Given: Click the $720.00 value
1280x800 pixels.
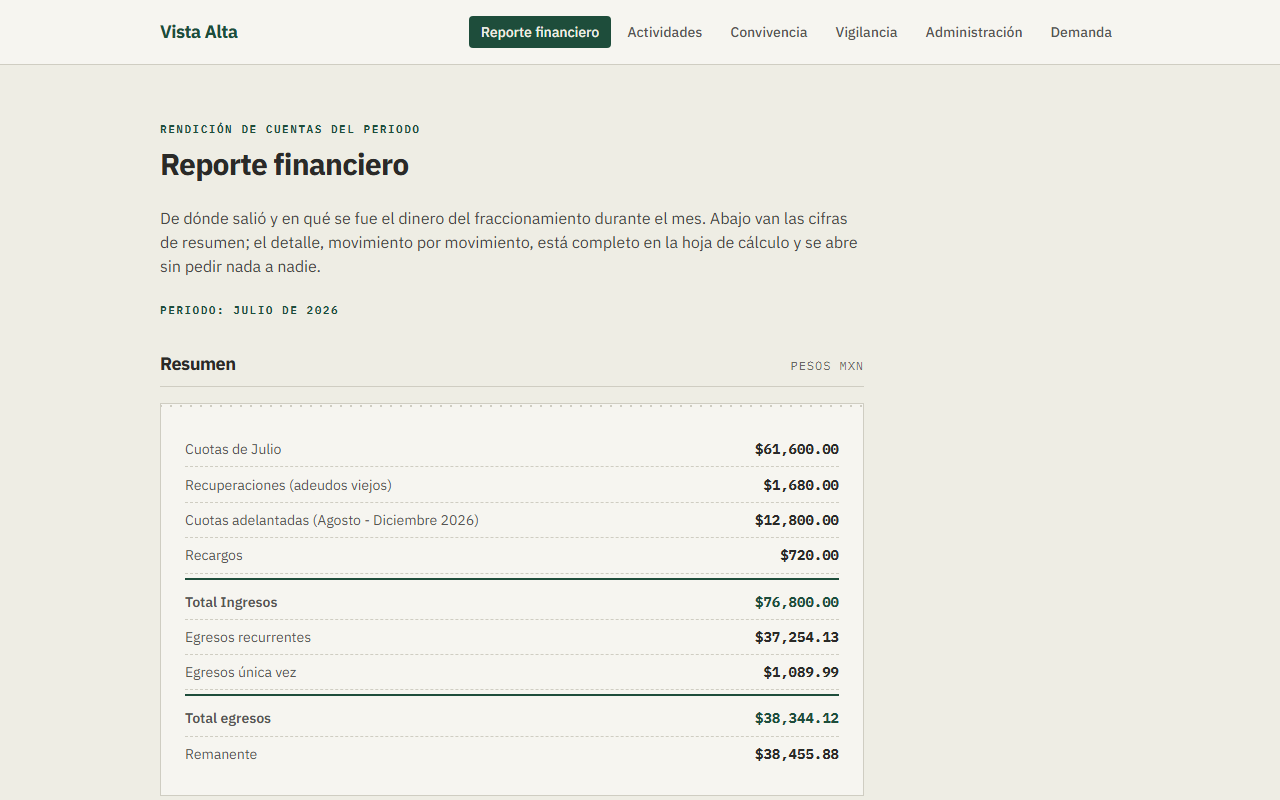Looking at the screenshot, I should [810, 555].
